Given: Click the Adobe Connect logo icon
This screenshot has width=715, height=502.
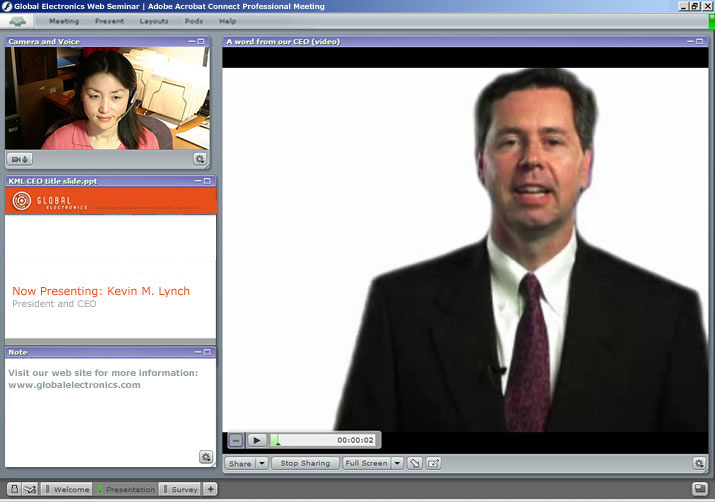Looking at the screenshot, I should (17, 21).
